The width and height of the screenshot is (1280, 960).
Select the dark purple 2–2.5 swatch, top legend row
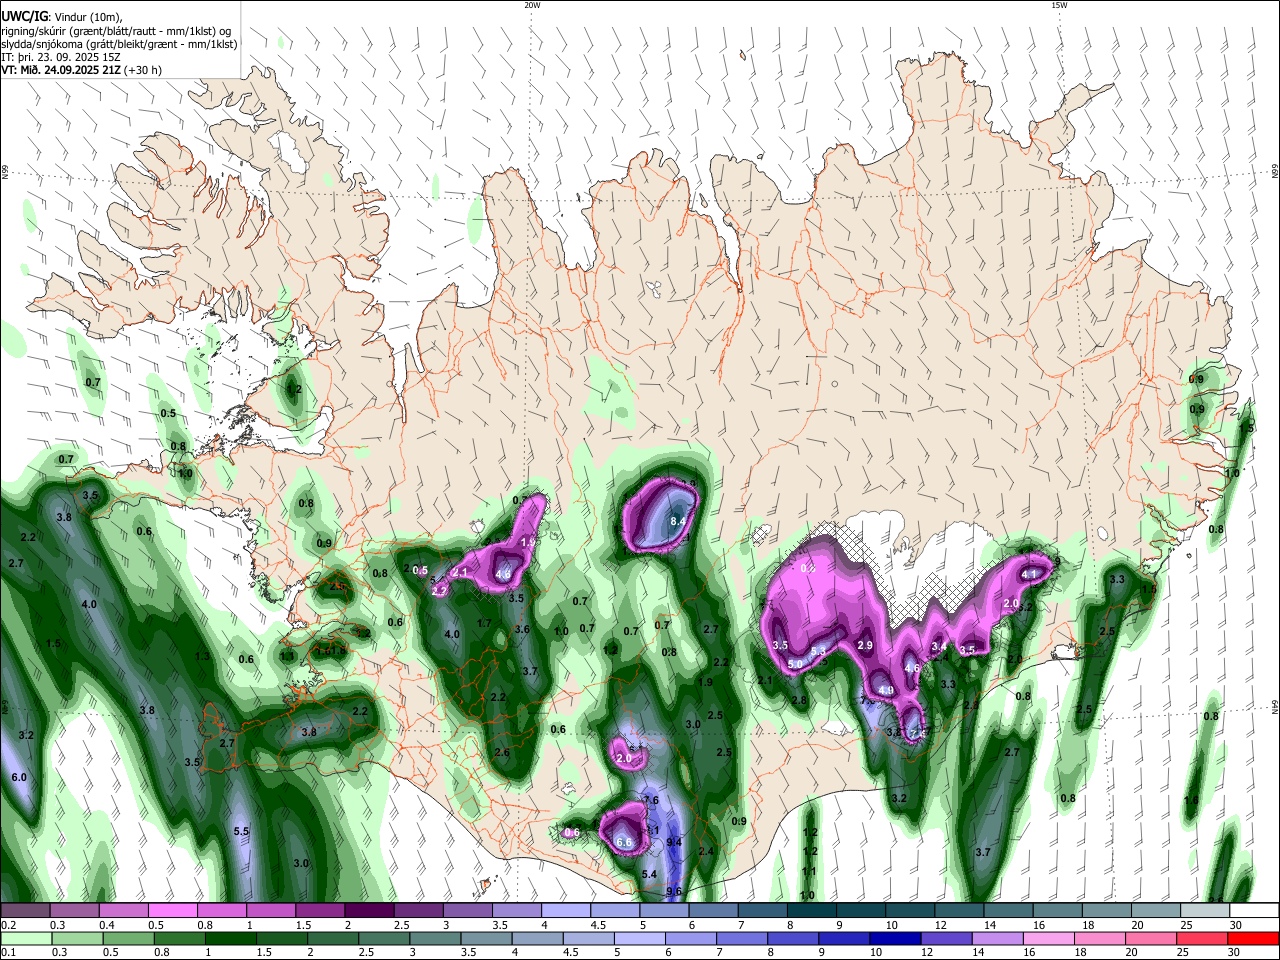pyautogui.click(x=369, y=911)
